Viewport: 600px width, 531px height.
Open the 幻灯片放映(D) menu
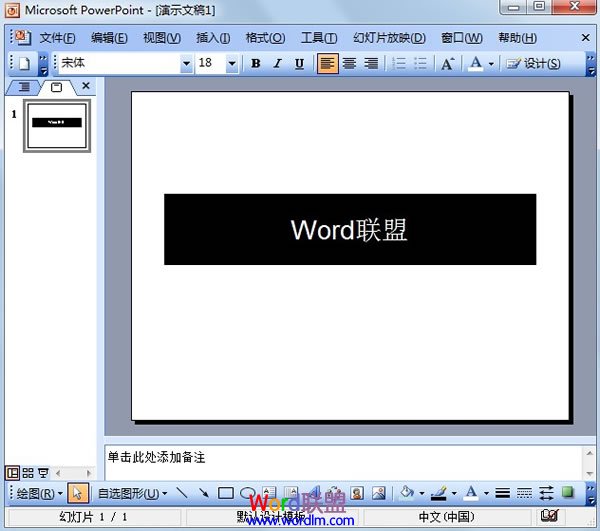tap(389, 38)
